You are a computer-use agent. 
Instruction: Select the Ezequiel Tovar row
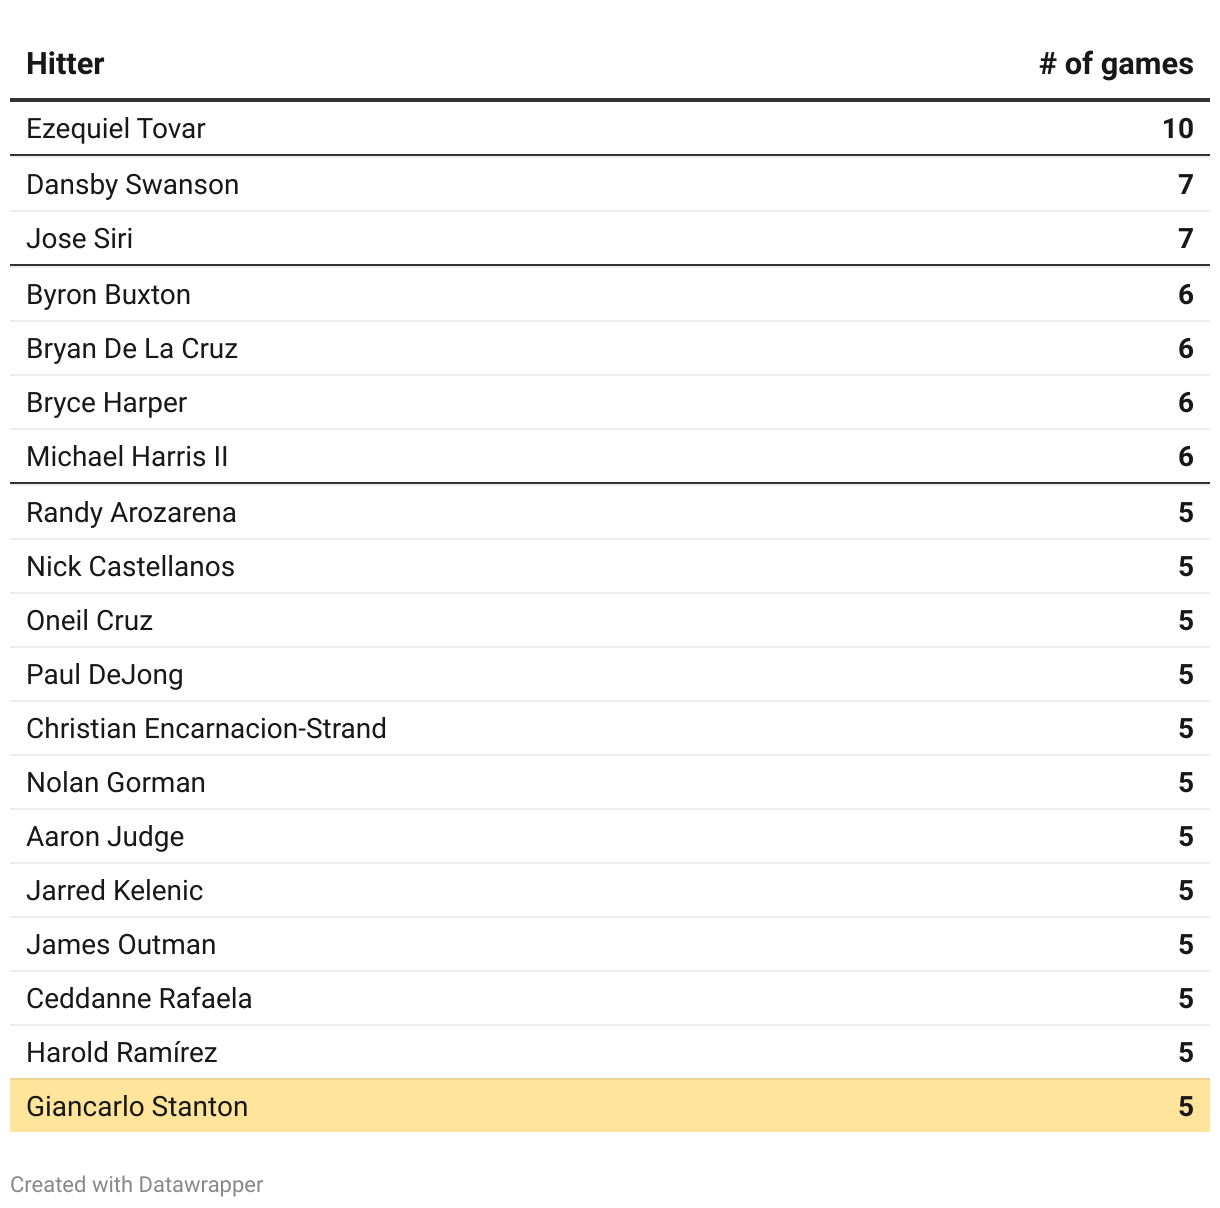(x=610, y=129)
